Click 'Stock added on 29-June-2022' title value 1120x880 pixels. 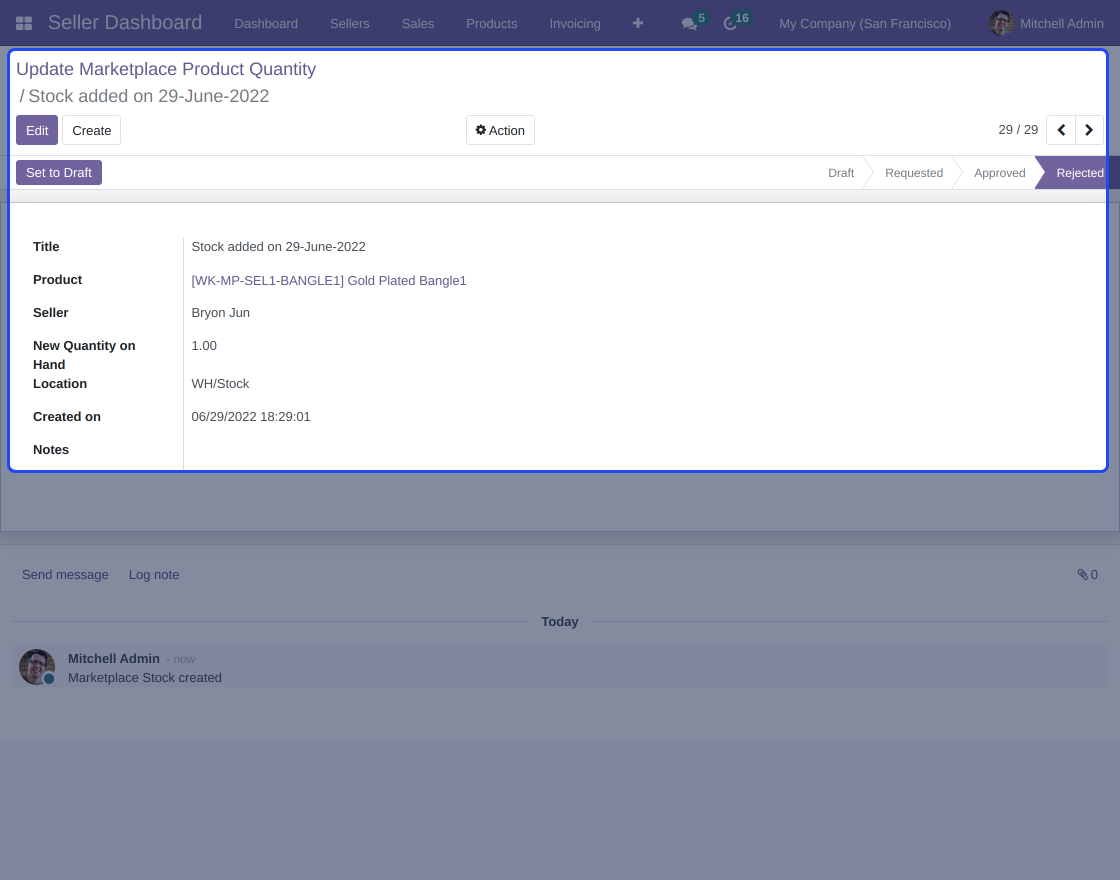coord(279,246)
